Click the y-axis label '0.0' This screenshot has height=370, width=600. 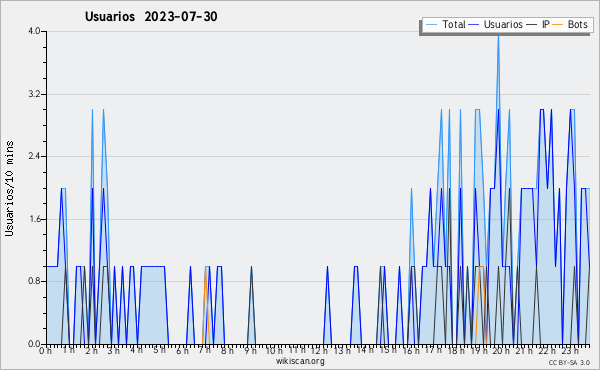(34, 344)
